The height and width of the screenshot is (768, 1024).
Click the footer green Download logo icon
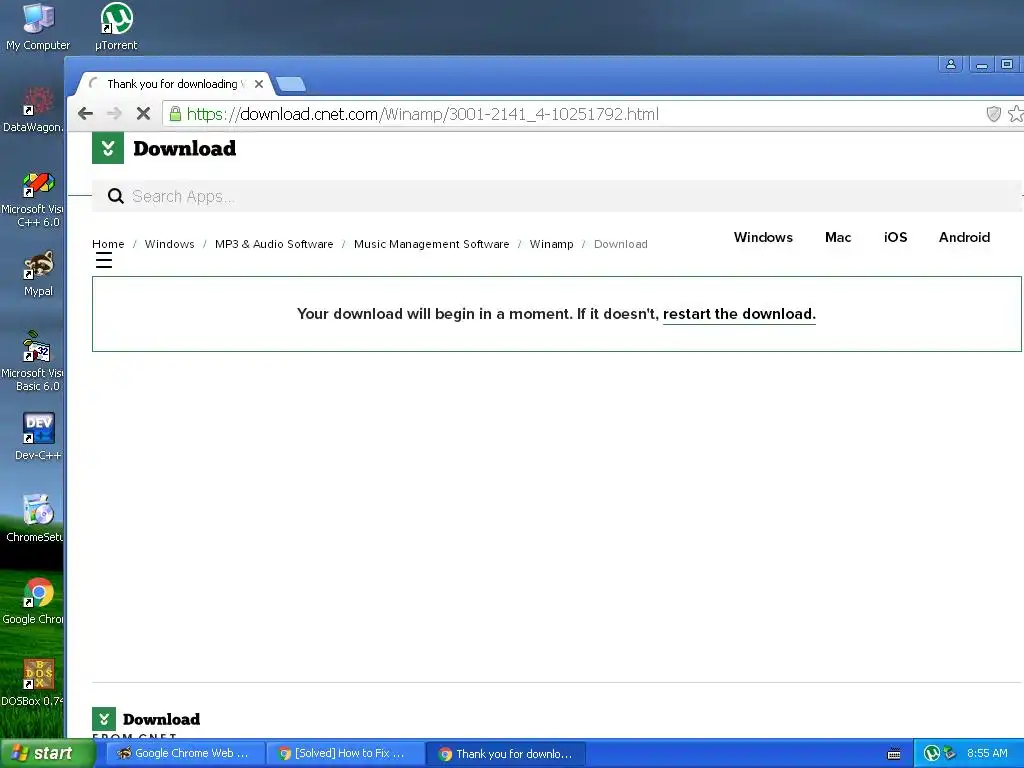pyautogui.click(x=104, y=719)
